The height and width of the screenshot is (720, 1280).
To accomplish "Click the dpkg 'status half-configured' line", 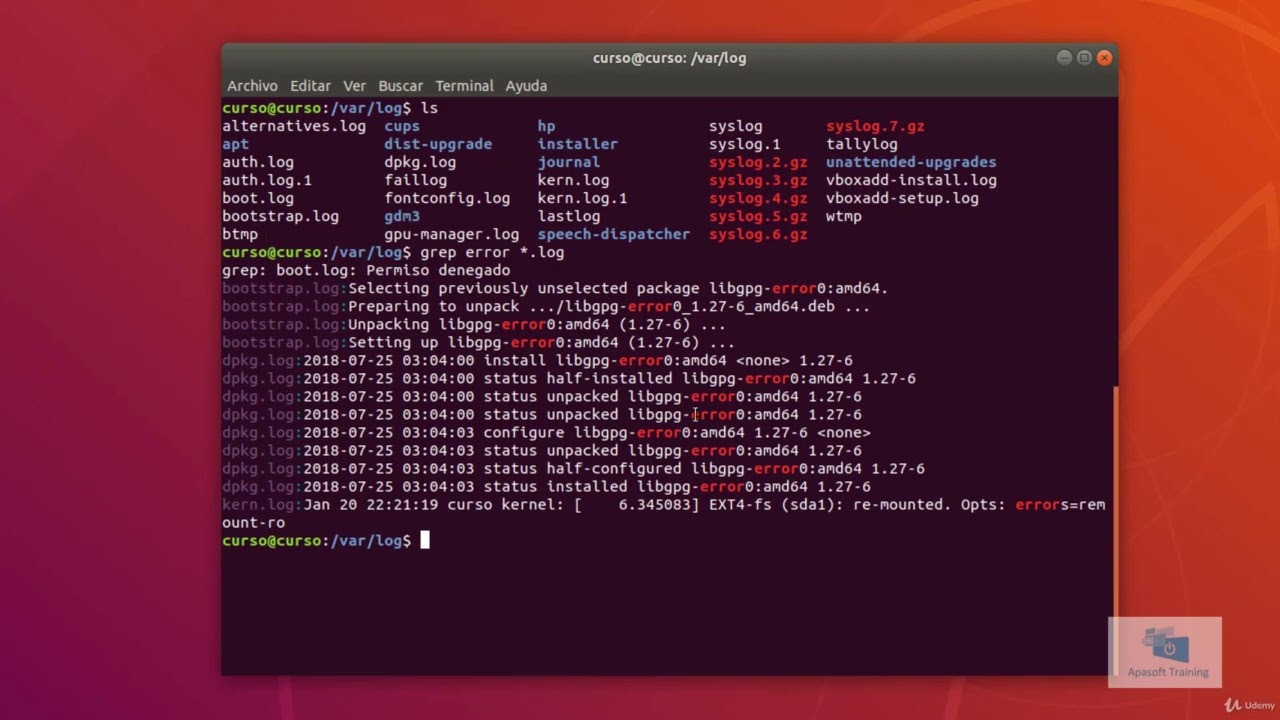I will coord(573,468).
